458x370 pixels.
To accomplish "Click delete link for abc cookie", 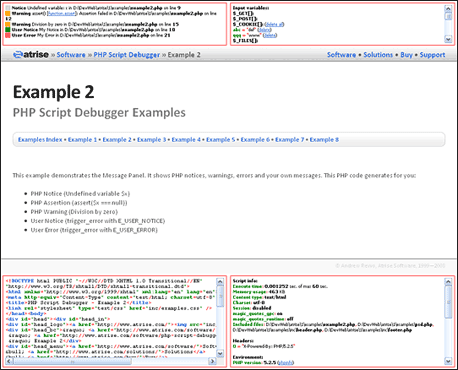I will 264,30.
